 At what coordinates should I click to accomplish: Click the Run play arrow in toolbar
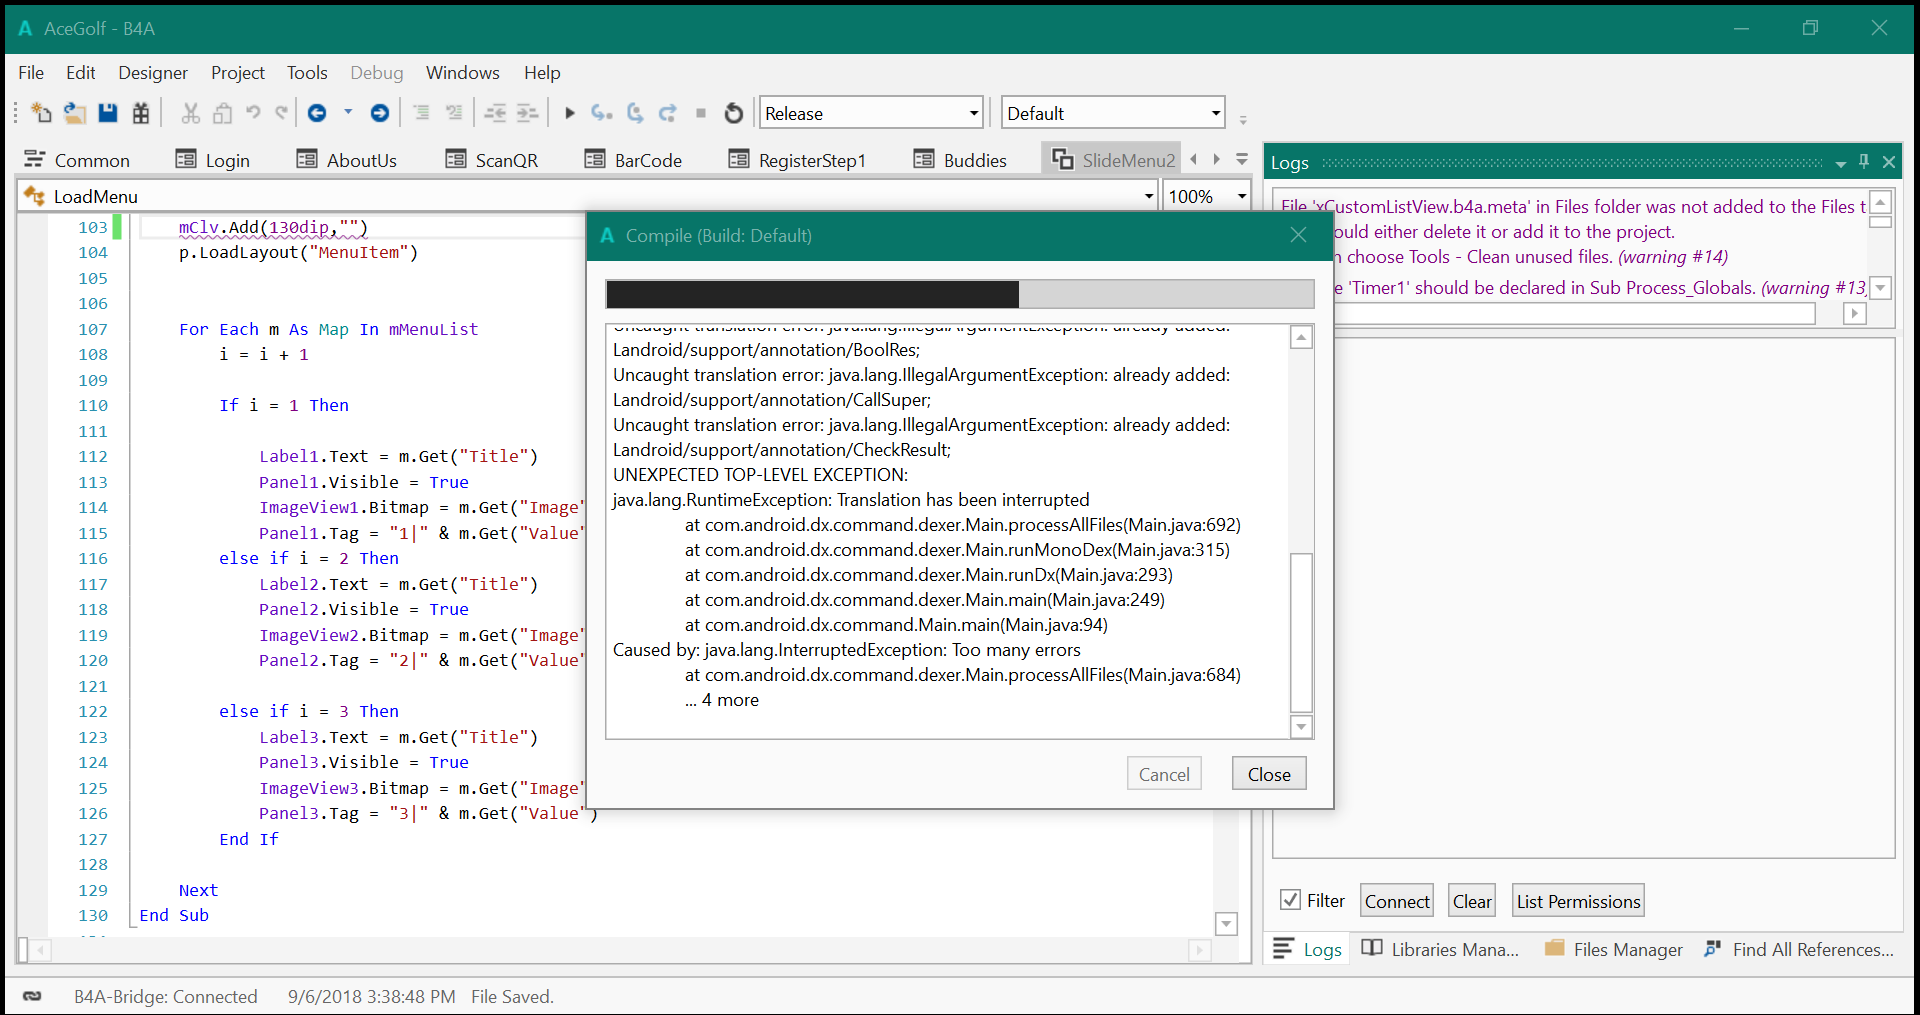570,113
